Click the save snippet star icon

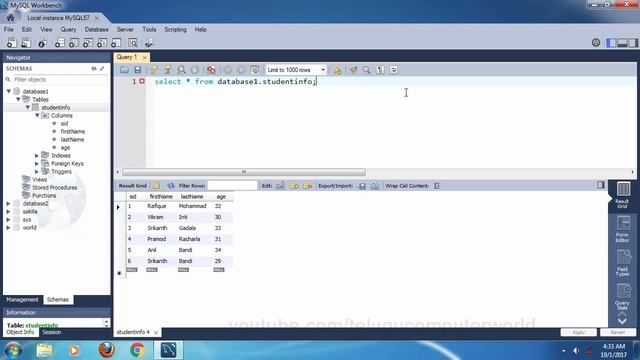338,70
